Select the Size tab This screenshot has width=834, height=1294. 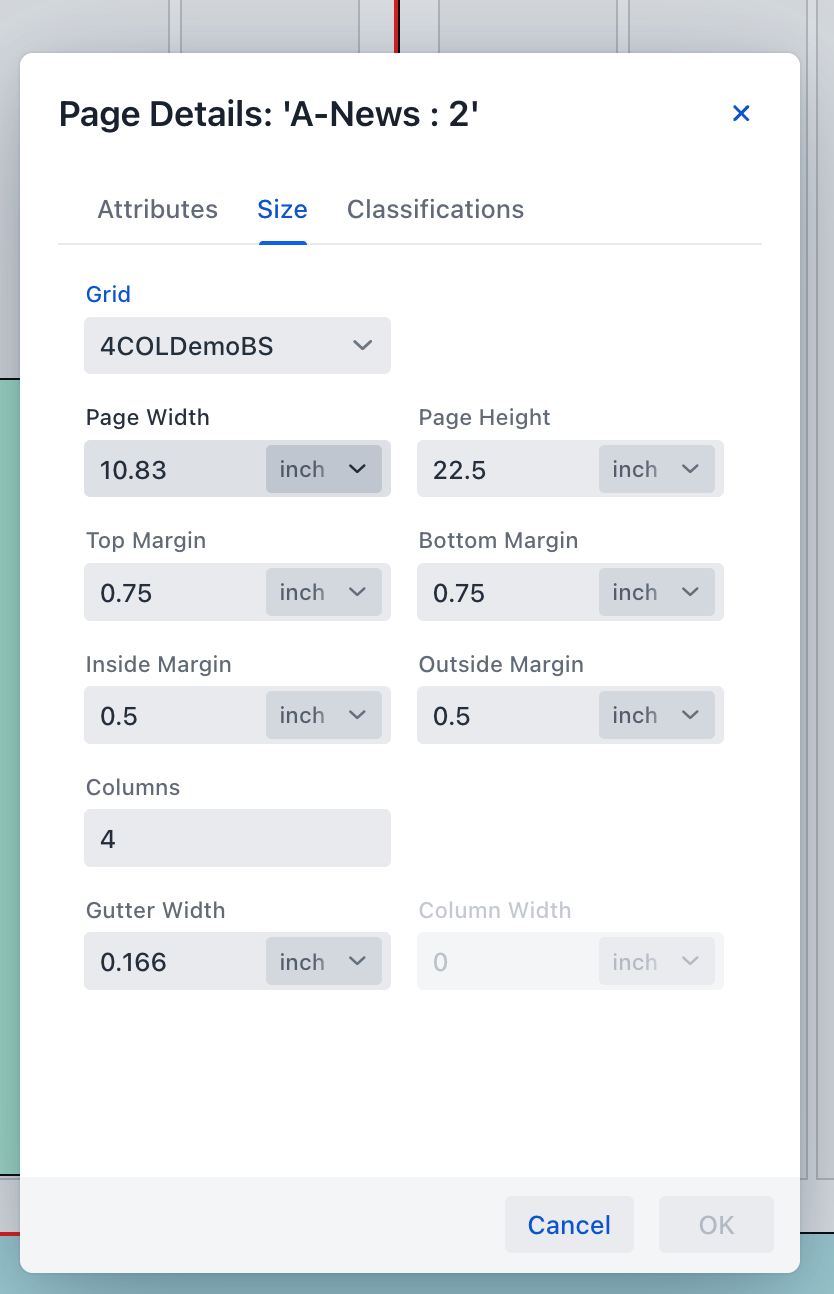pos(282,209)
